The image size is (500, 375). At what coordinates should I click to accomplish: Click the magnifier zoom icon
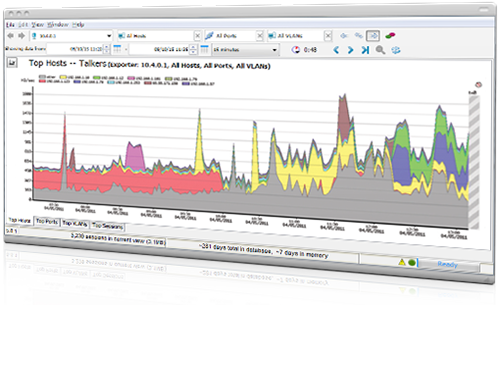tap(380, 50)
